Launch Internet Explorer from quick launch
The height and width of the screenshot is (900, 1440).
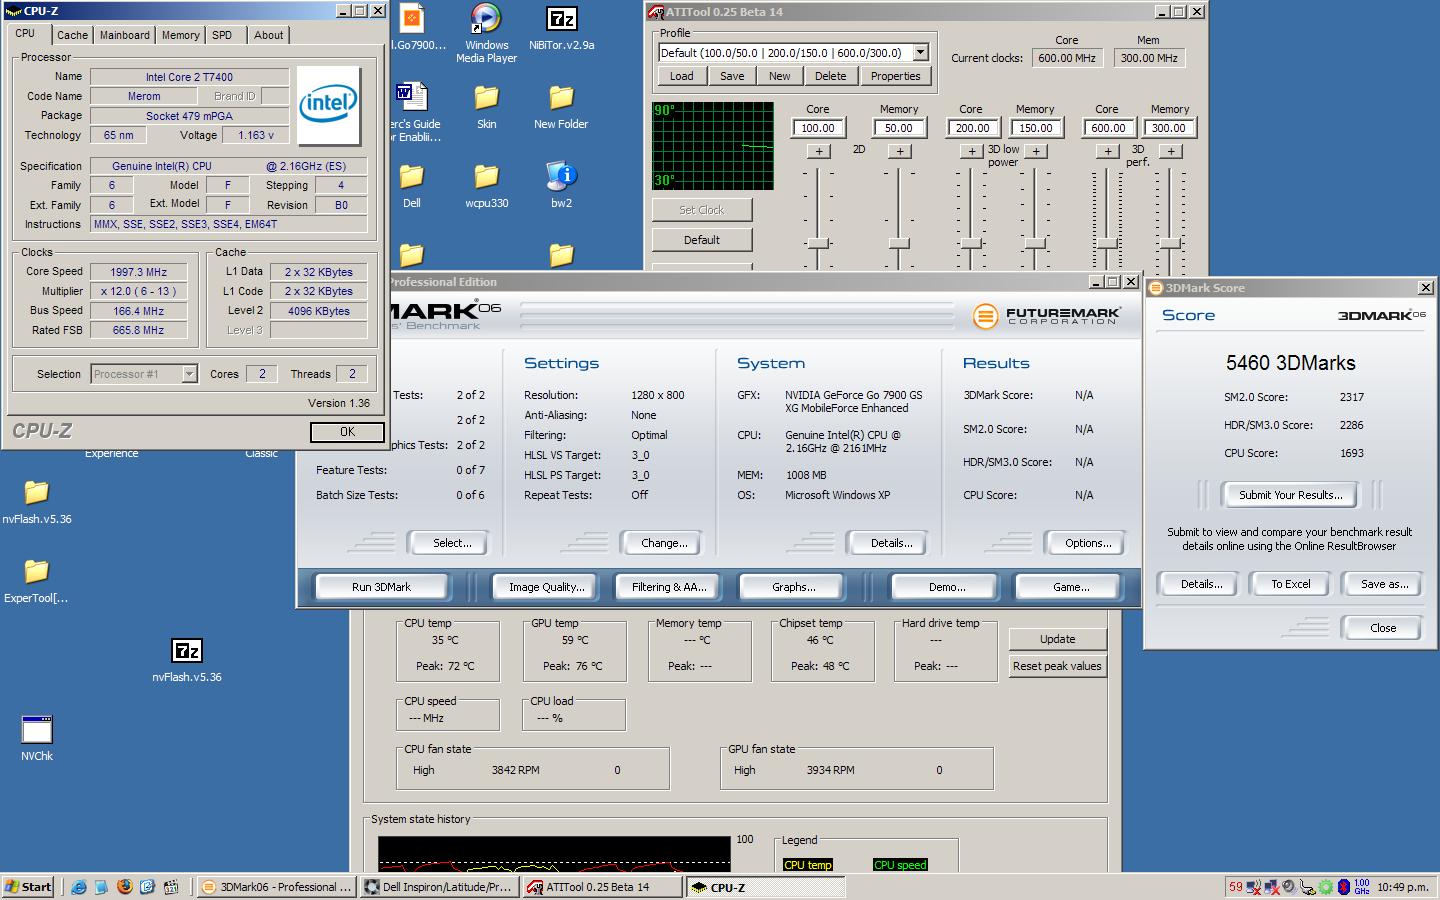[78, 887]
